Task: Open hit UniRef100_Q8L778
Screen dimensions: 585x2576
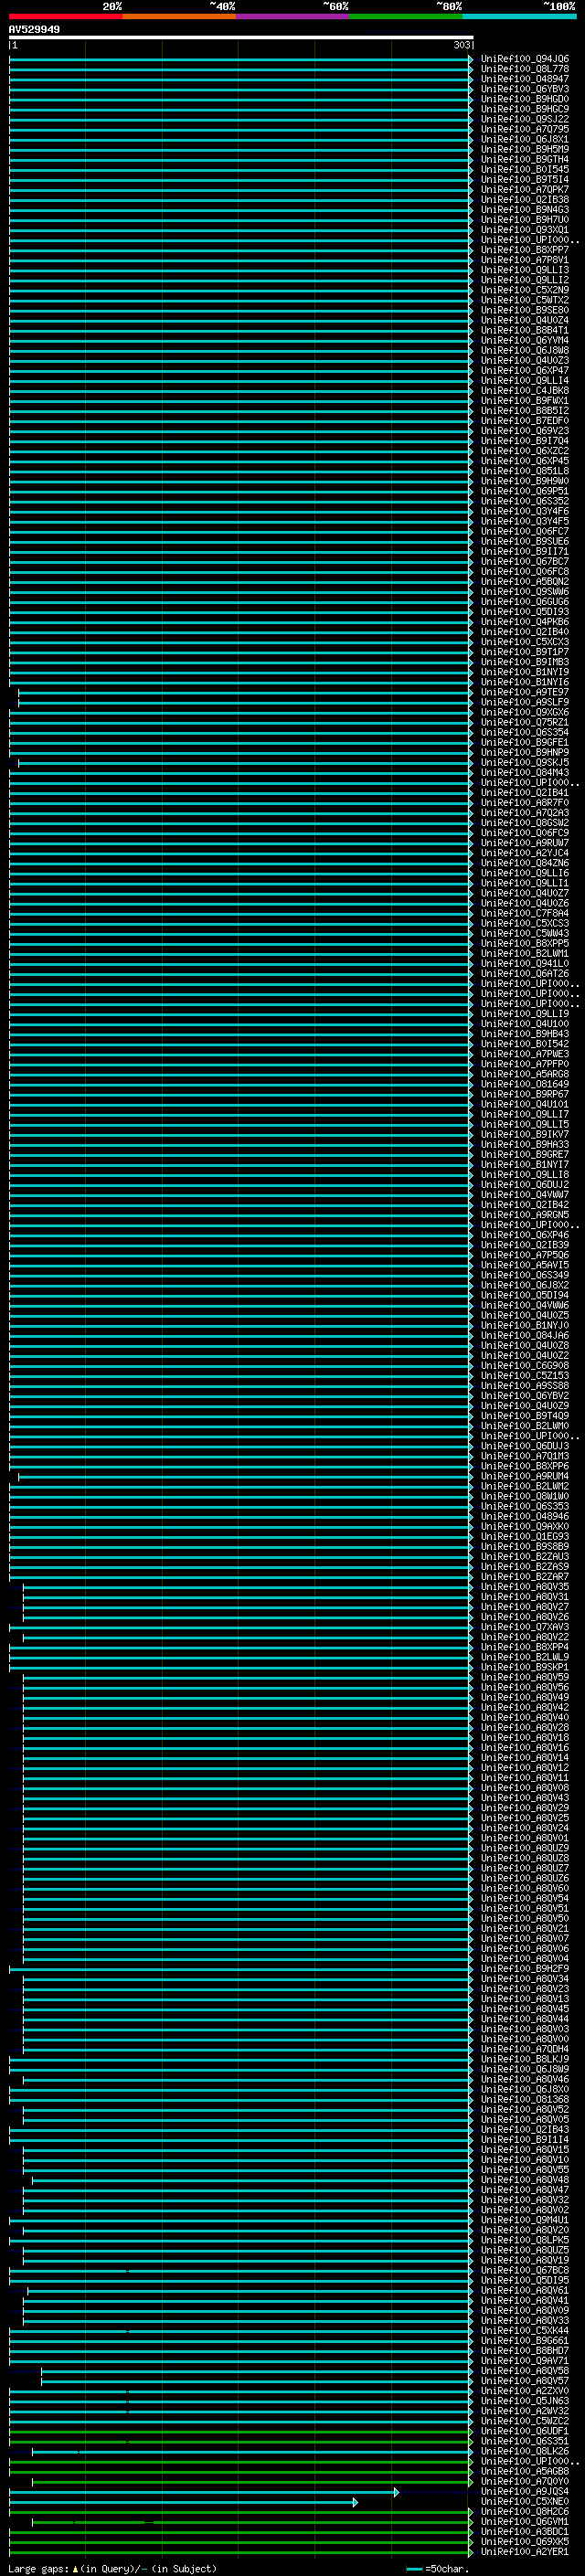Action: coord(525,69)
